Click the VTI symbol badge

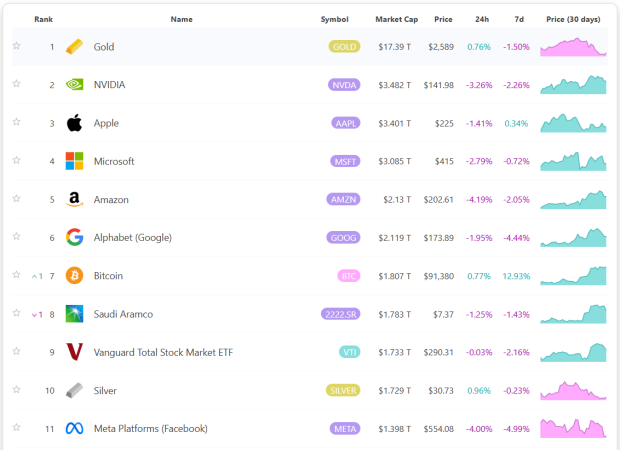coord(350,352)
